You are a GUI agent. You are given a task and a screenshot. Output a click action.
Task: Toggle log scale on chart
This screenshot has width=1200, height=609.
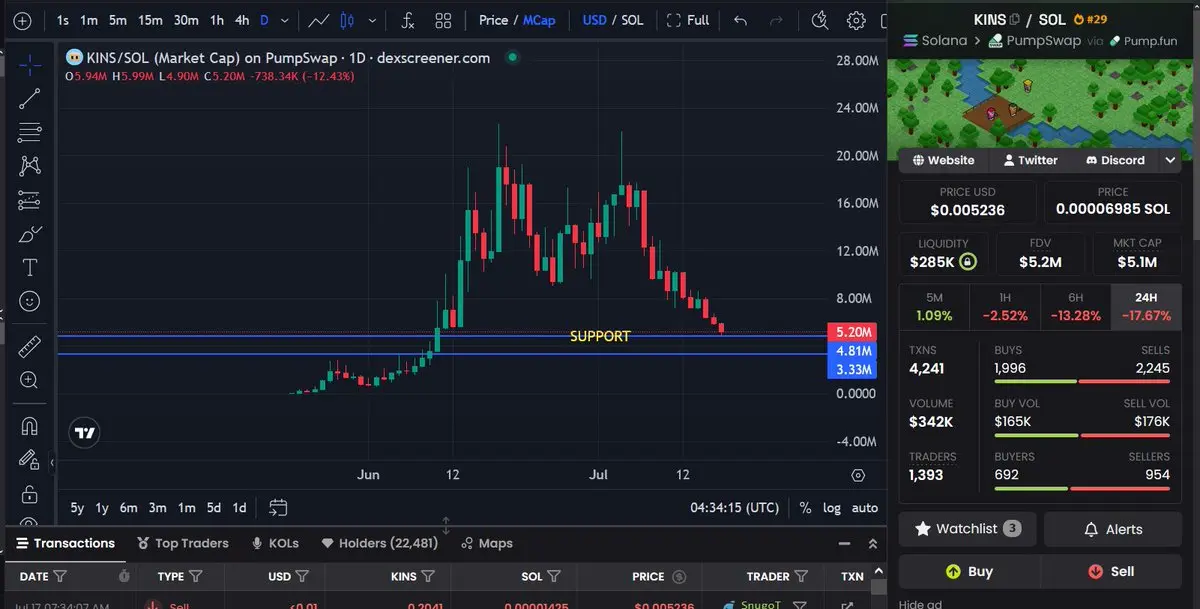(831, 508)
